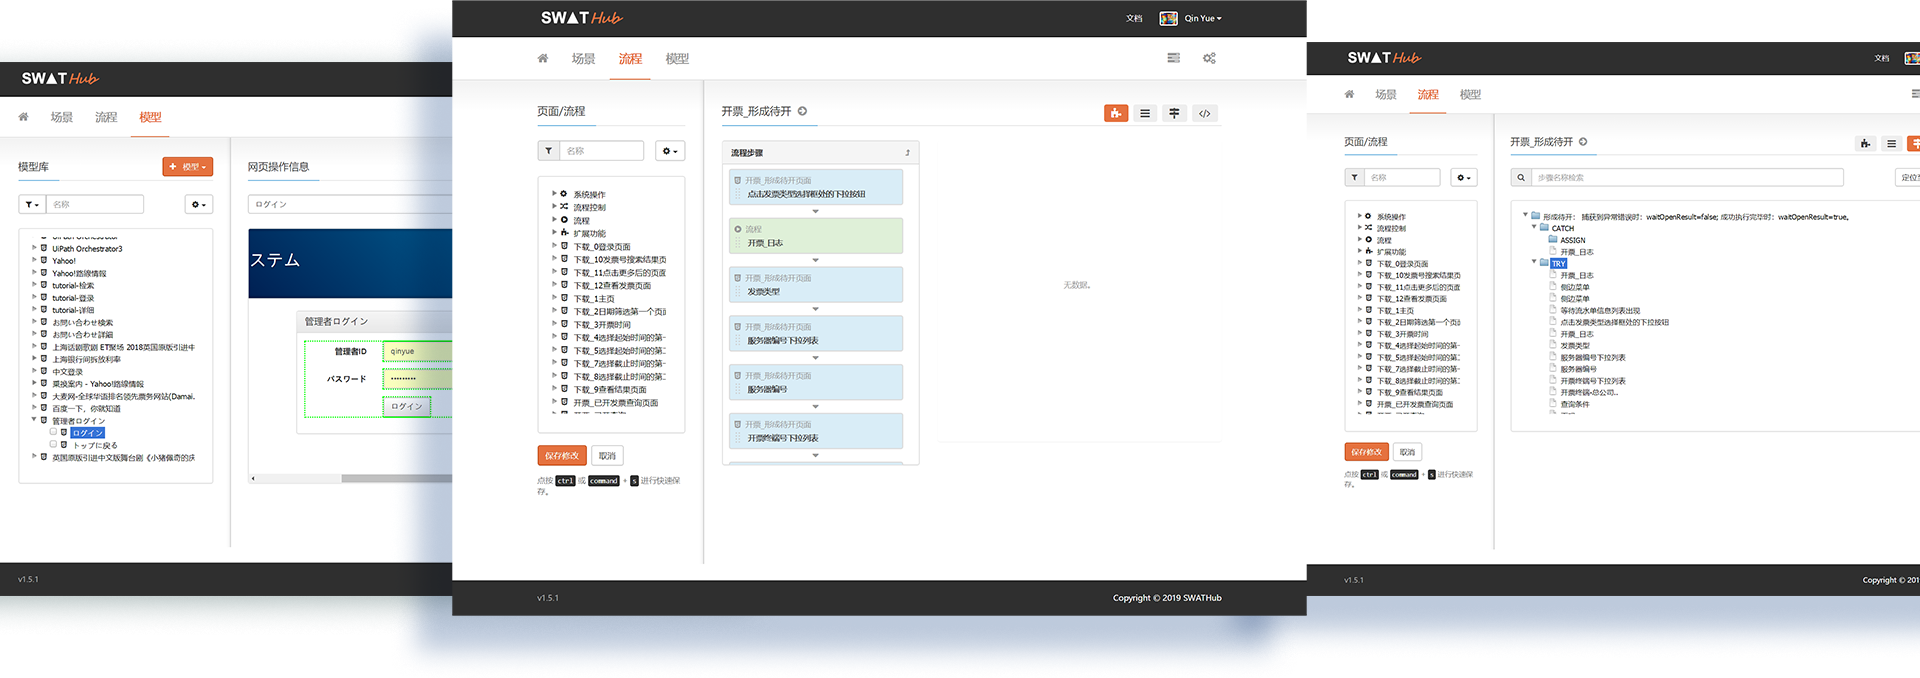
Task: Open the gears settings icon in navbar
Action: tap(1209, 58)
